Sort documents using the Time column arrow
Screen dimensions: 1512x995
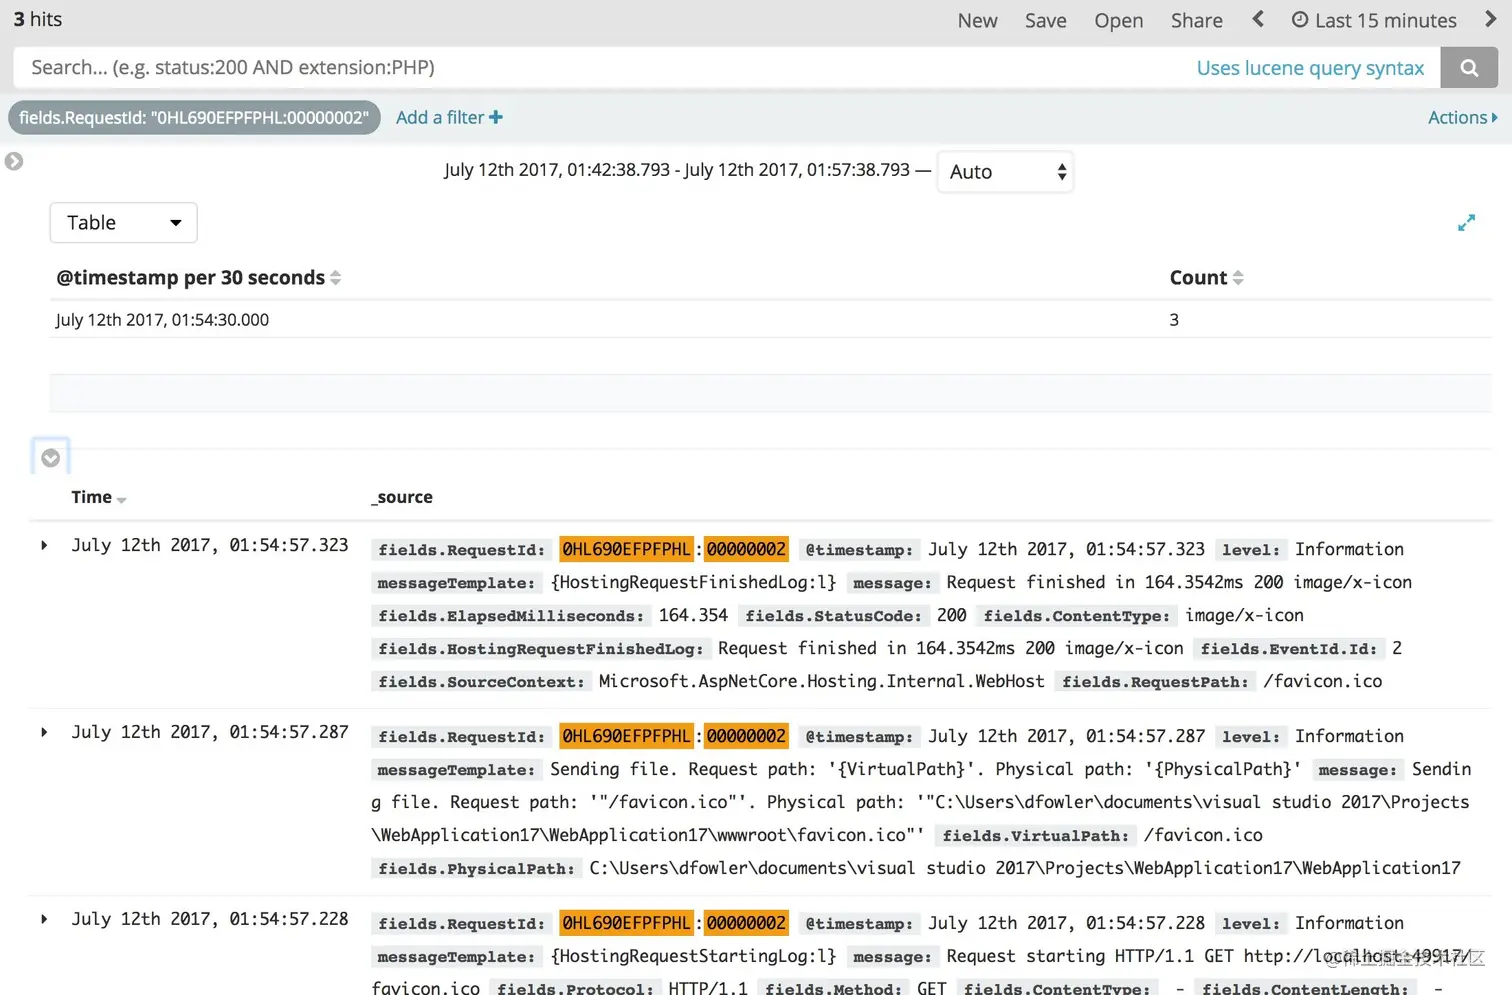click(122, 499)
